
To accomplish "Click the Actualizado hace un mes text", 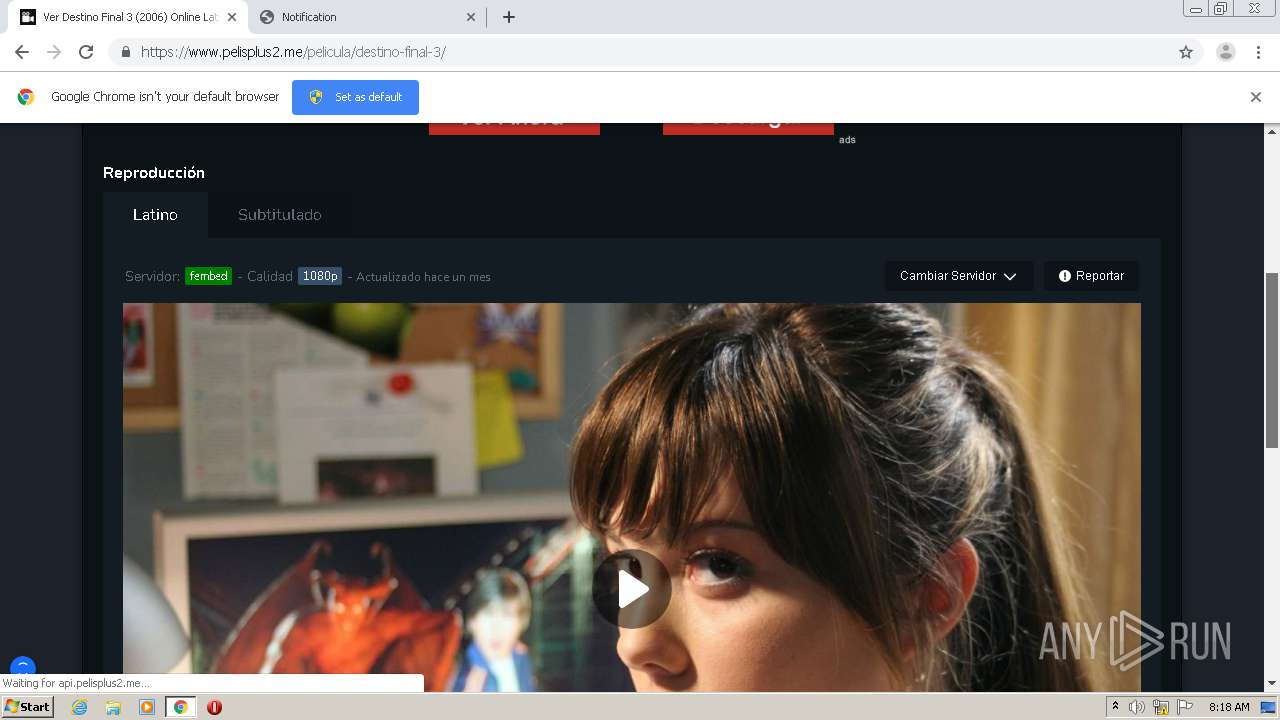I will click(x=423, y=277).
